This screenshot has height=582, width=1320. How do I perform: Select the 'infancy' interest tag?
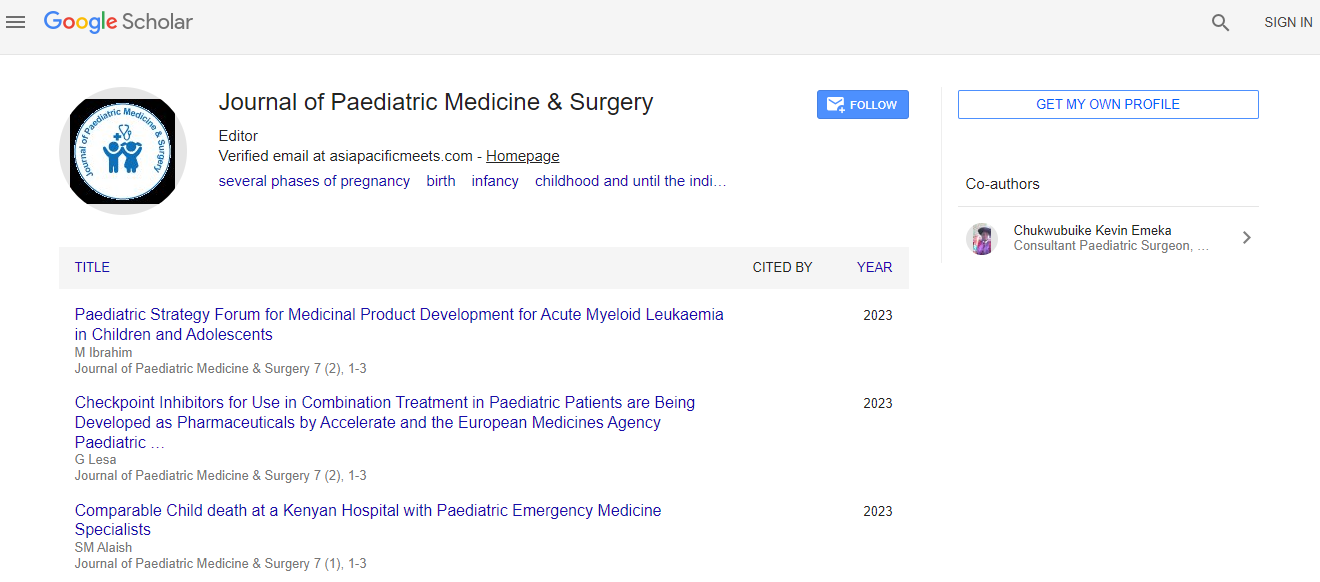coord(495,181)
